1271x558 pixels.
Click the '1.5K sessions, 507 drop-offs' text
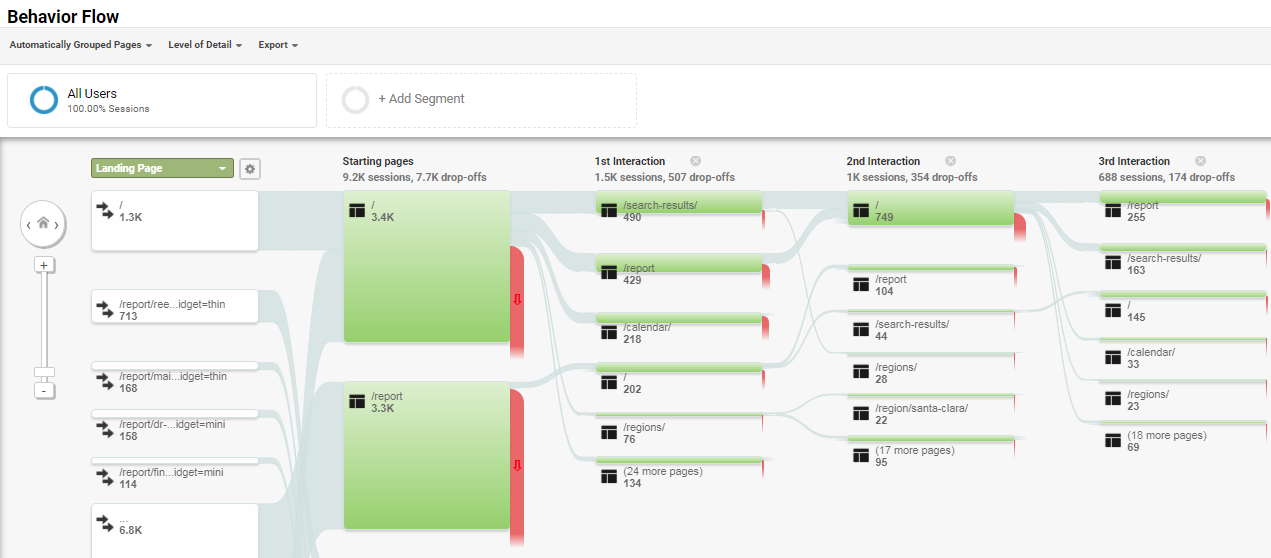pyautogui.click(x=665, y=177)
